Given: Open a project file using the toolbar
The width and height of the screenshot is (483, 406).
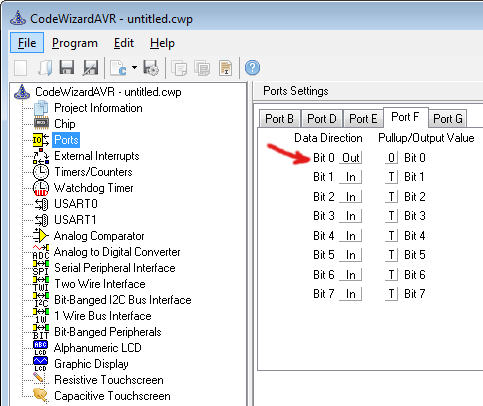Looking at the screenshot, I should click(45, 68).
